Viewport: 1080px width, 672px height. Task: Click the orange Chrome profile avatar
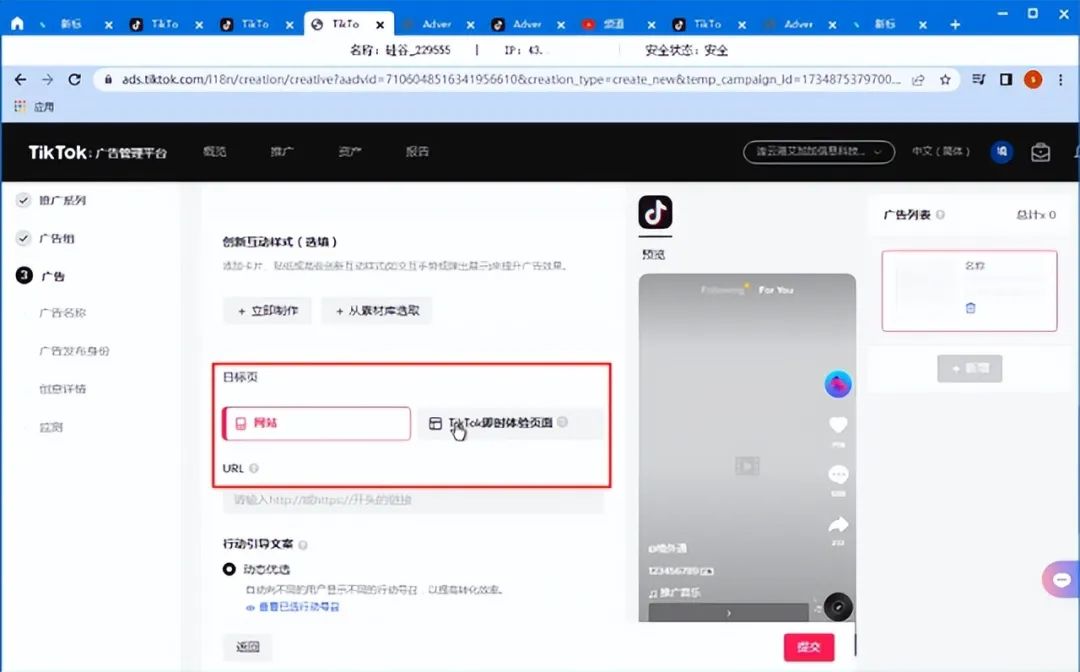[x=1032, y=80]
